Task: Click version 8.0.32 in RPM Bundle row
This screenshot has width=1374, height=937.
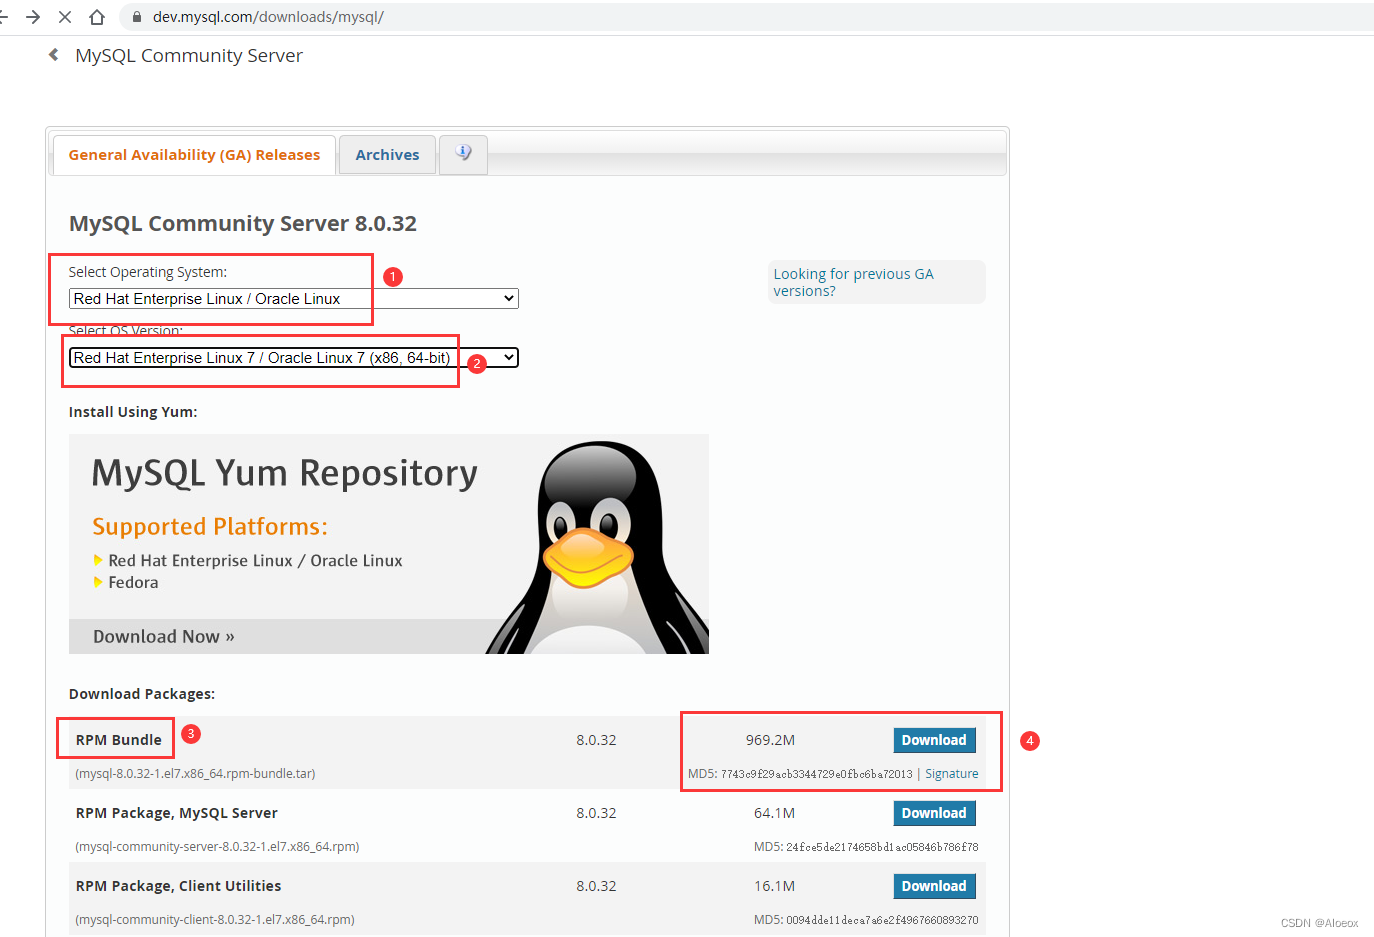Action: [596, 740]
